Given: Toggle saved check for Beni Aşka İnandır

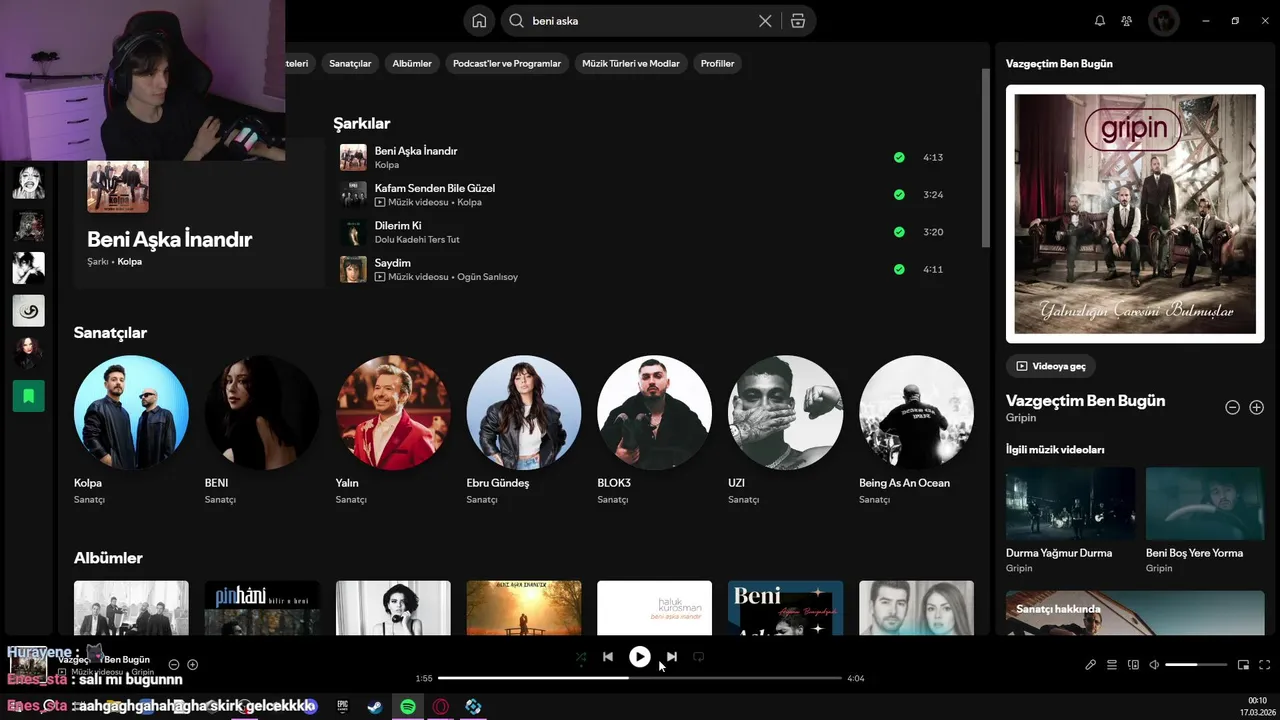Looking at the screenshot, I should (899, 157).
